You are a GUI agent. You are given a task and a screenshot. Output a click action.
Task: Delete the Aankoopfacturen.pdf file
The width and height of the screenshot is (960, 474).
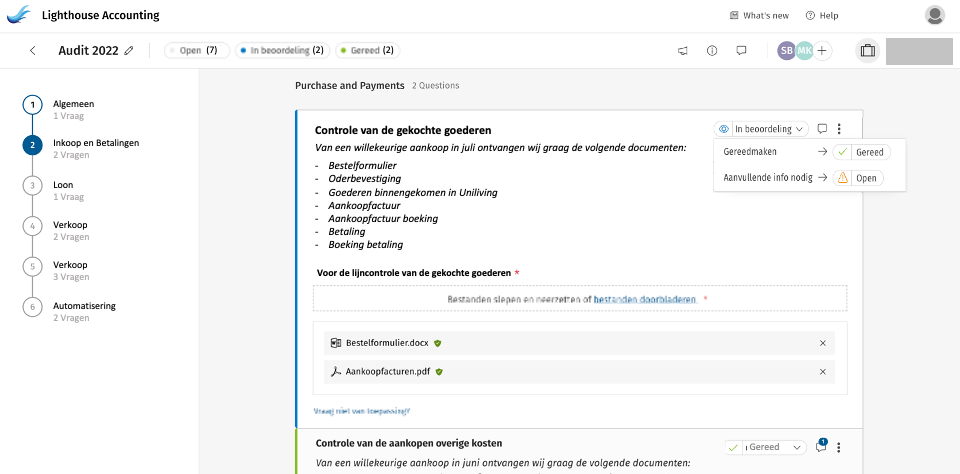click(823, 371)
